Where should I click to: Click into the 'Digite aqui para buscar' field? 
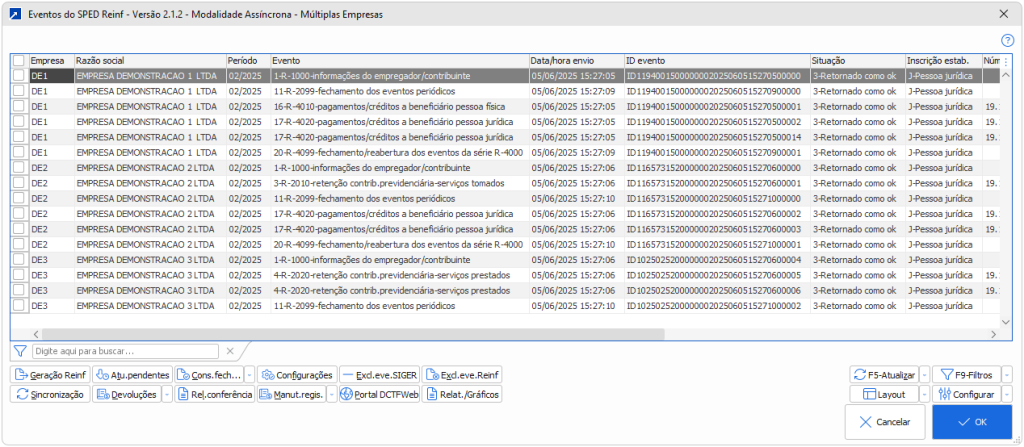[125, 351]
